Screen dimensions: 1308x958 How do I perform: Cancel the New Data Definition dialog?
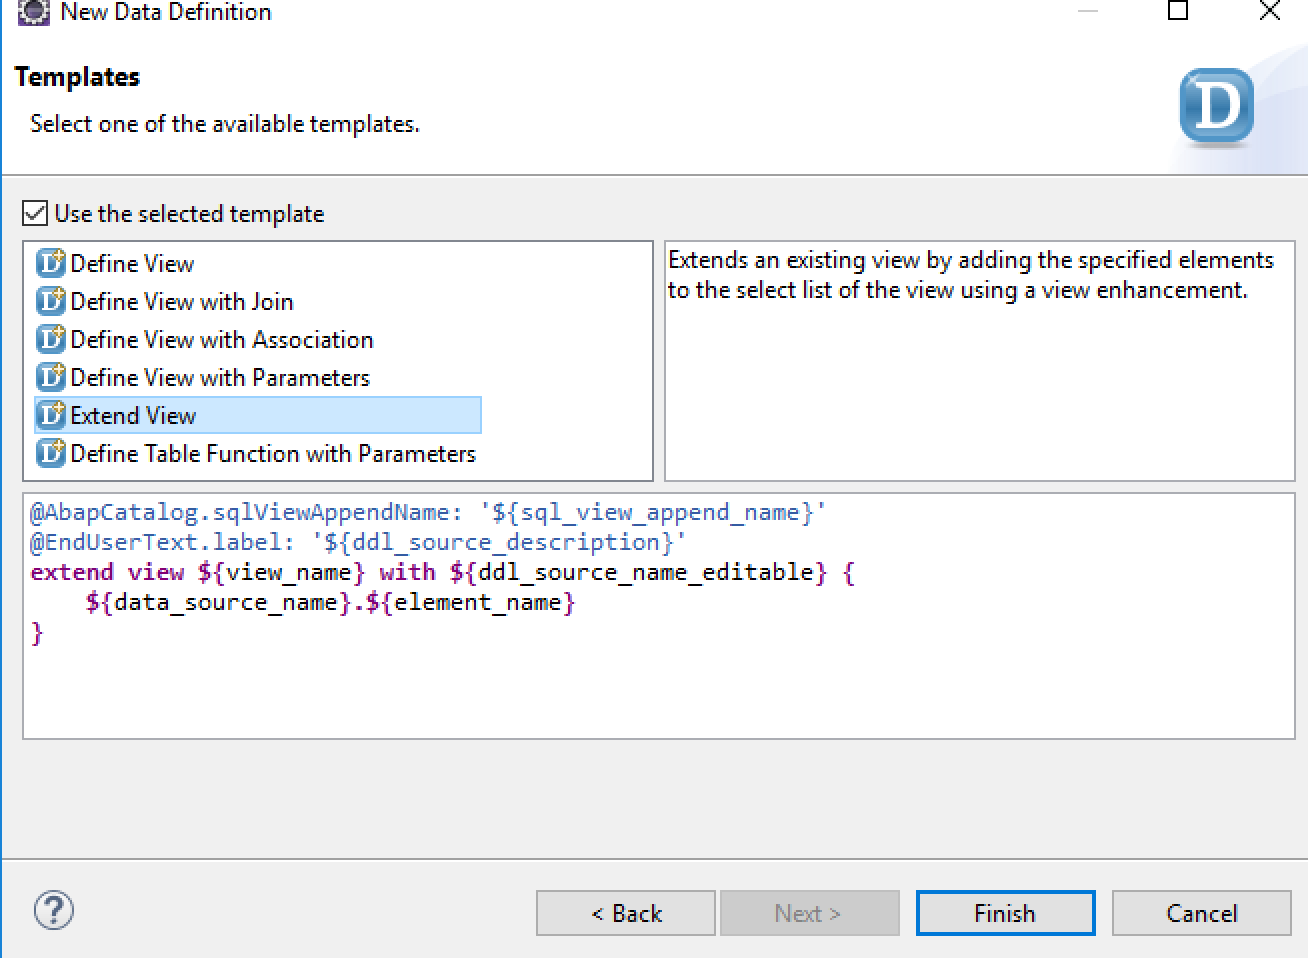[1201, 913]
